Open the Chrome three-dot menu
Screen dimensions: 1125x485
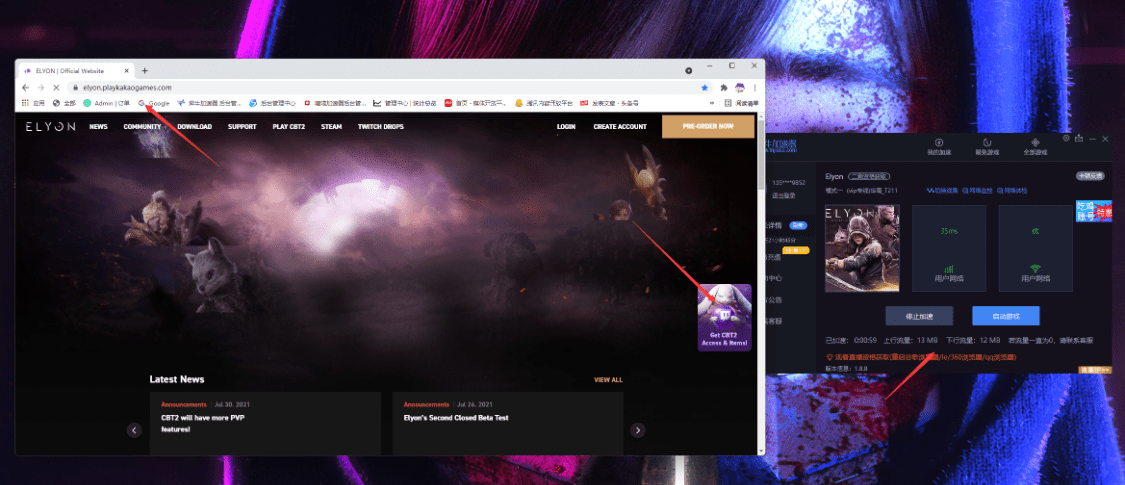point(754,88)
